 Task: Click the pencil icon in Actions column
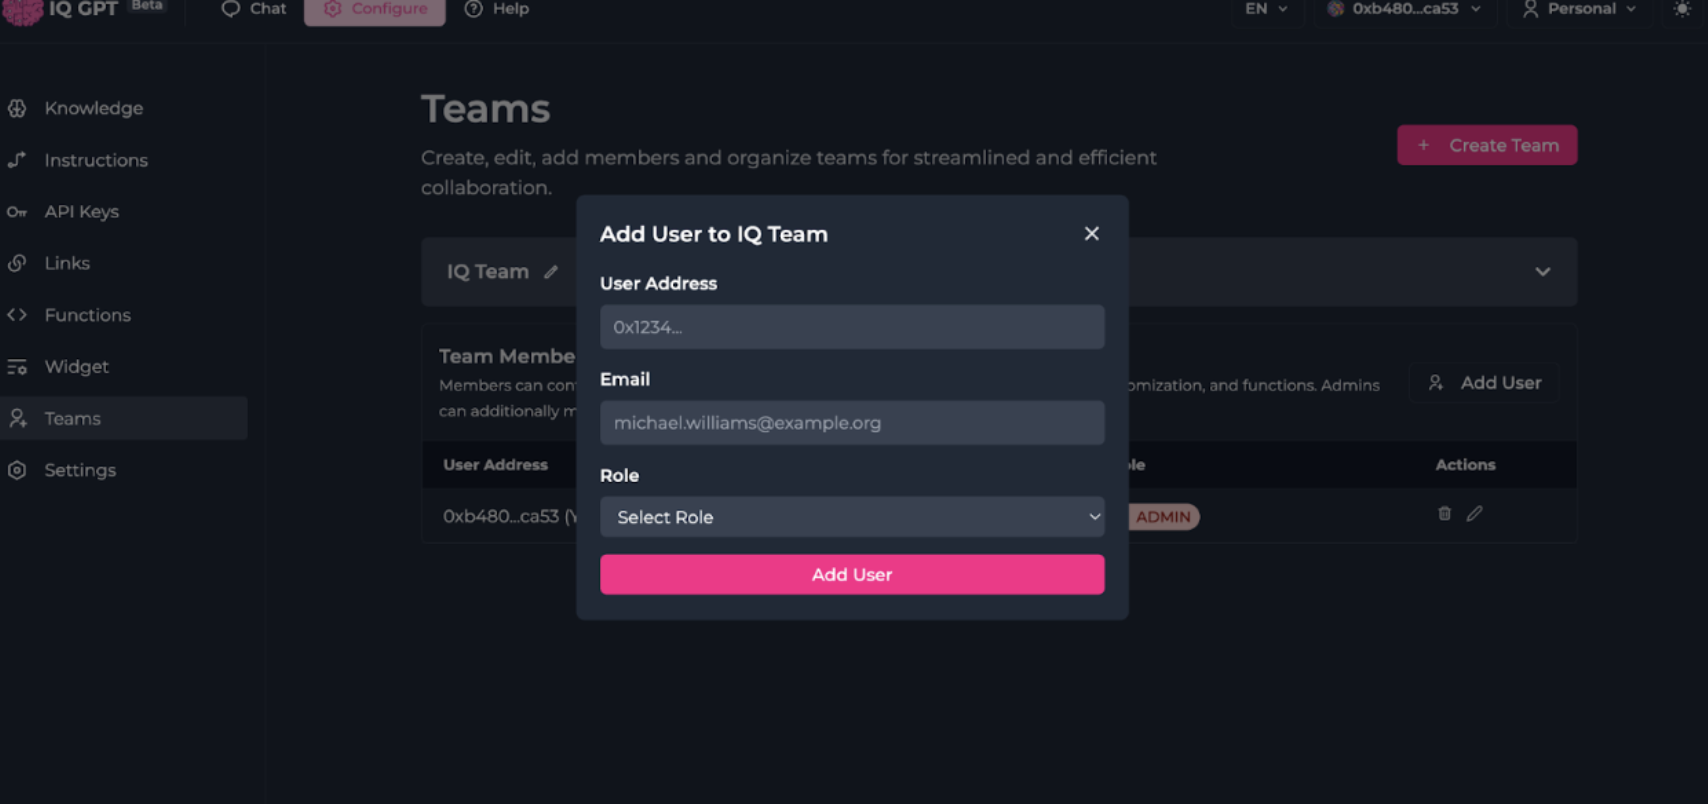[x=1474, y=513]
